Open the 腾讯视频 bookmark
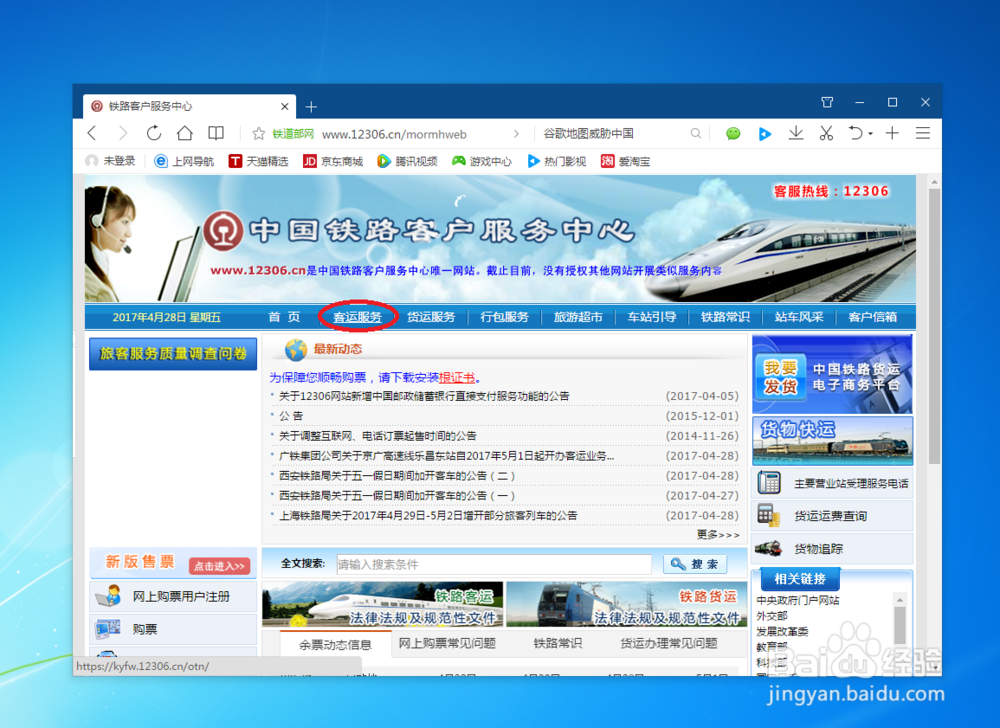 pos(407,161)
